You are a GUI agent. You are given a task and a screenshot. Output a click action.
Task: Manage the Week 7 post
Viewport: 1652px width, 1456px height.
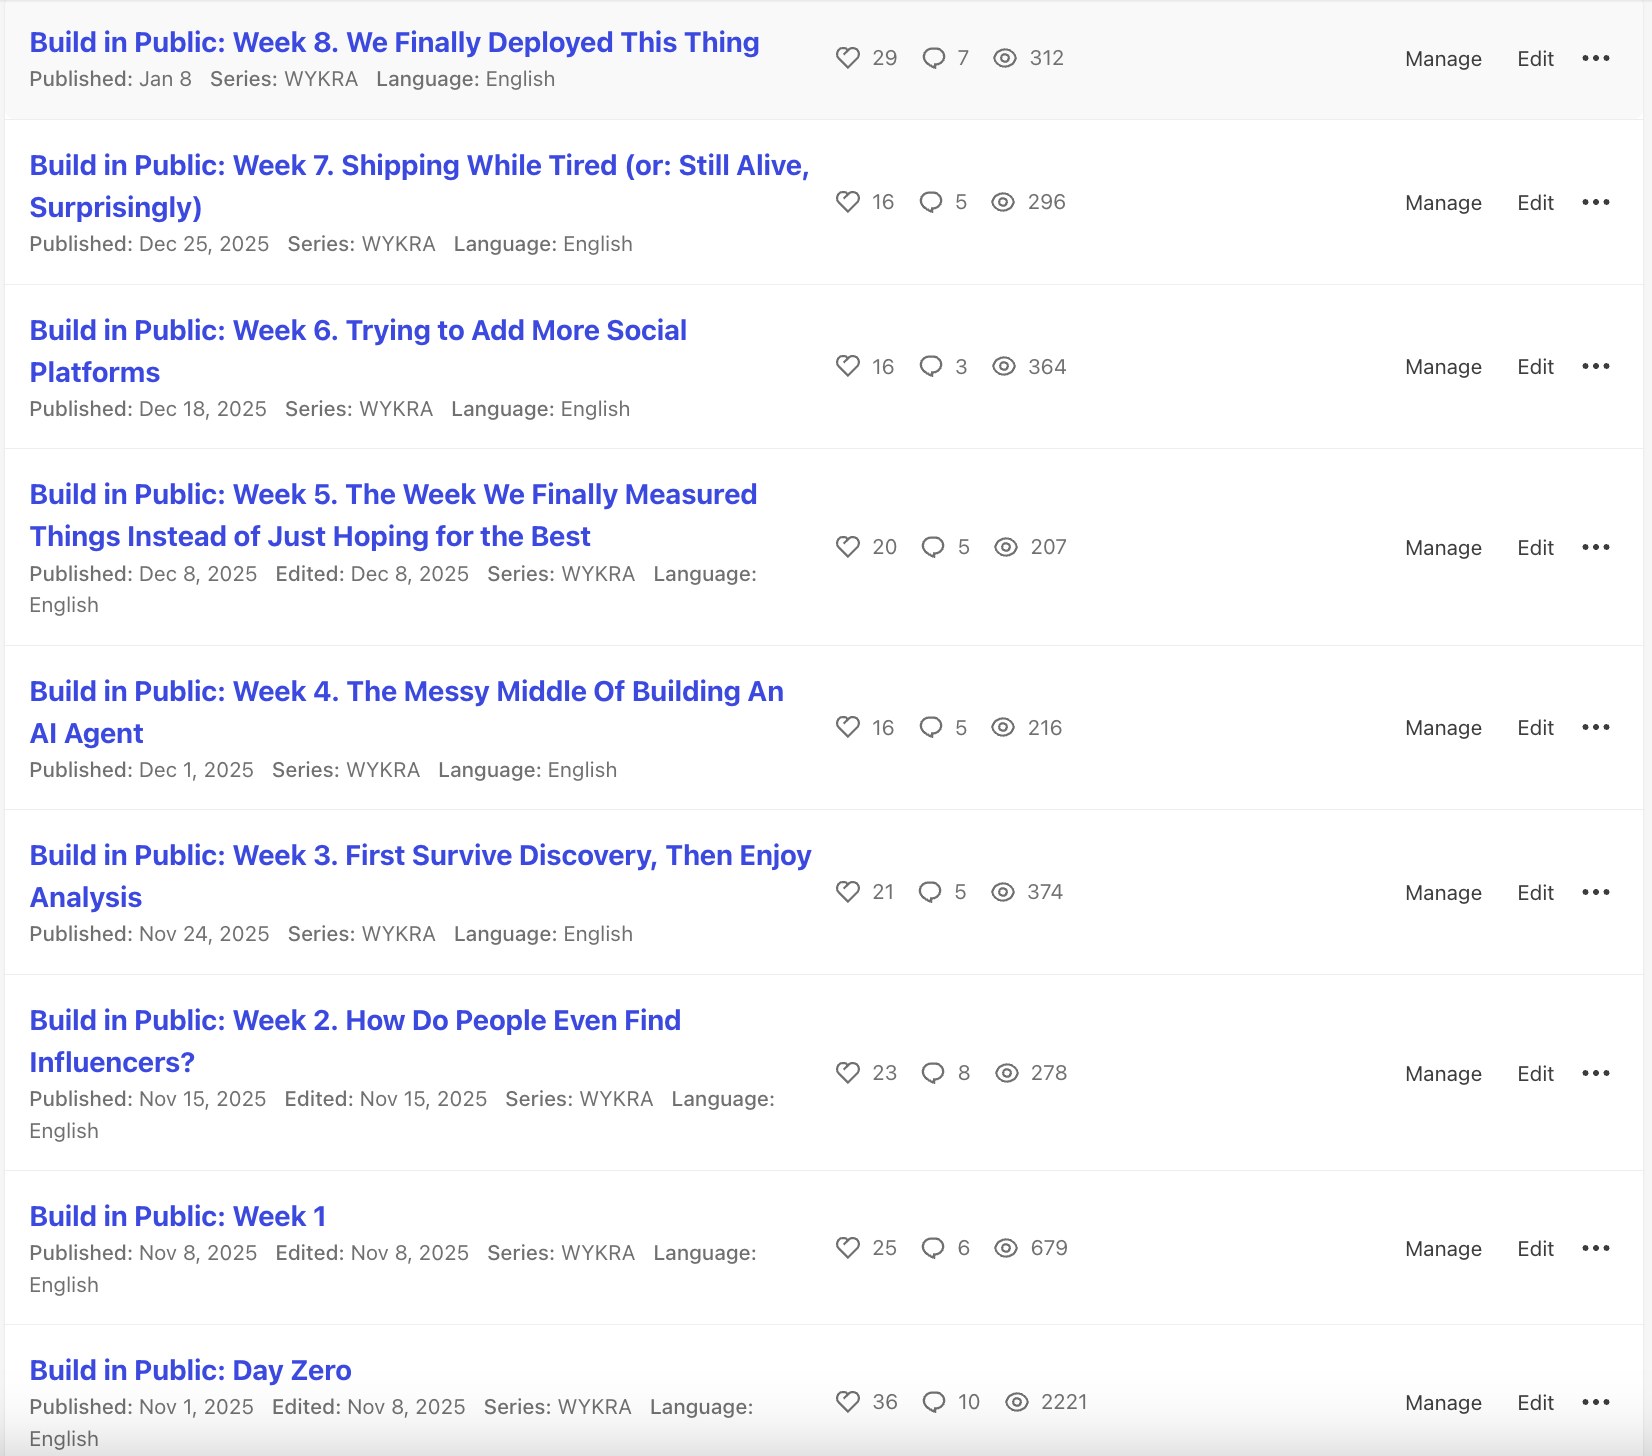[x=1443, y=203]
